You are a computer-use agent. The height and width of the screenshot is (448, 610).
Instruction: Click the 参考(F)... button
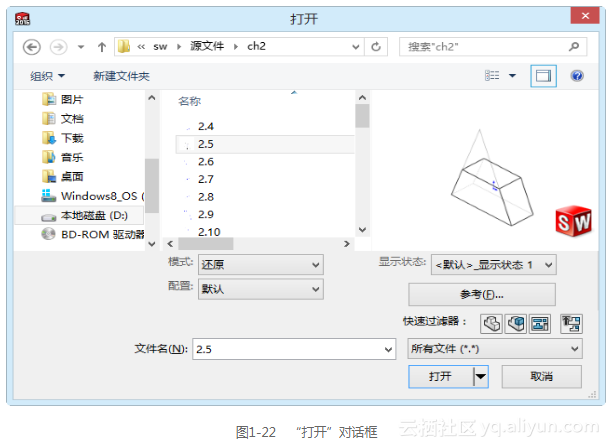[x=482, y=294]
